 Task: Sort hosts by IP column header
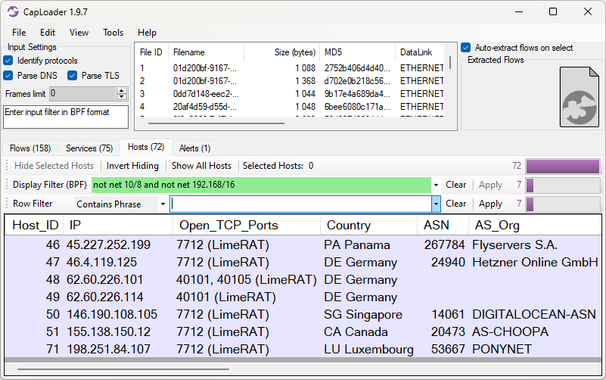click(118, 225)
